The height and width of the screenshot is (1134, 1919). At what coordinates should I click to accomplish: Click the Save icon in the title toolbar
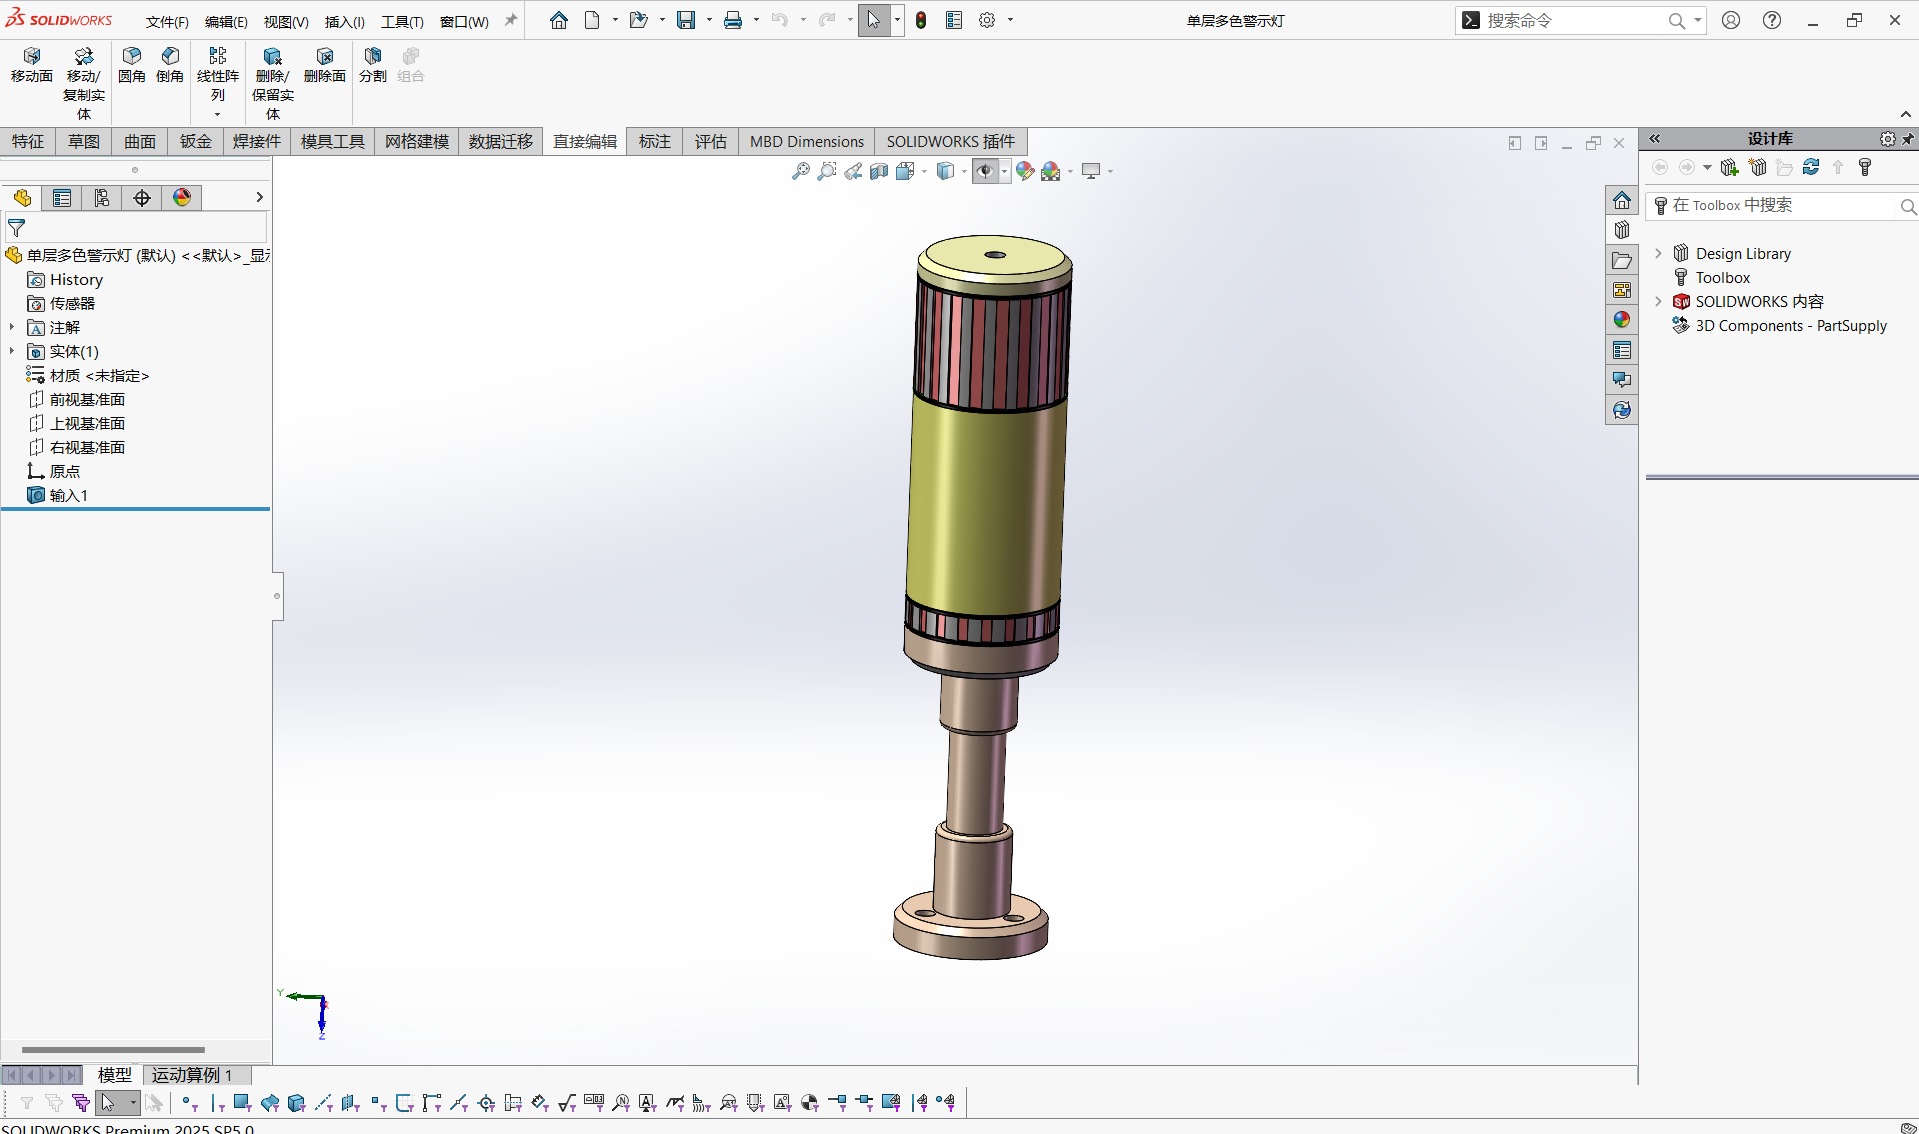coord(686,20)
